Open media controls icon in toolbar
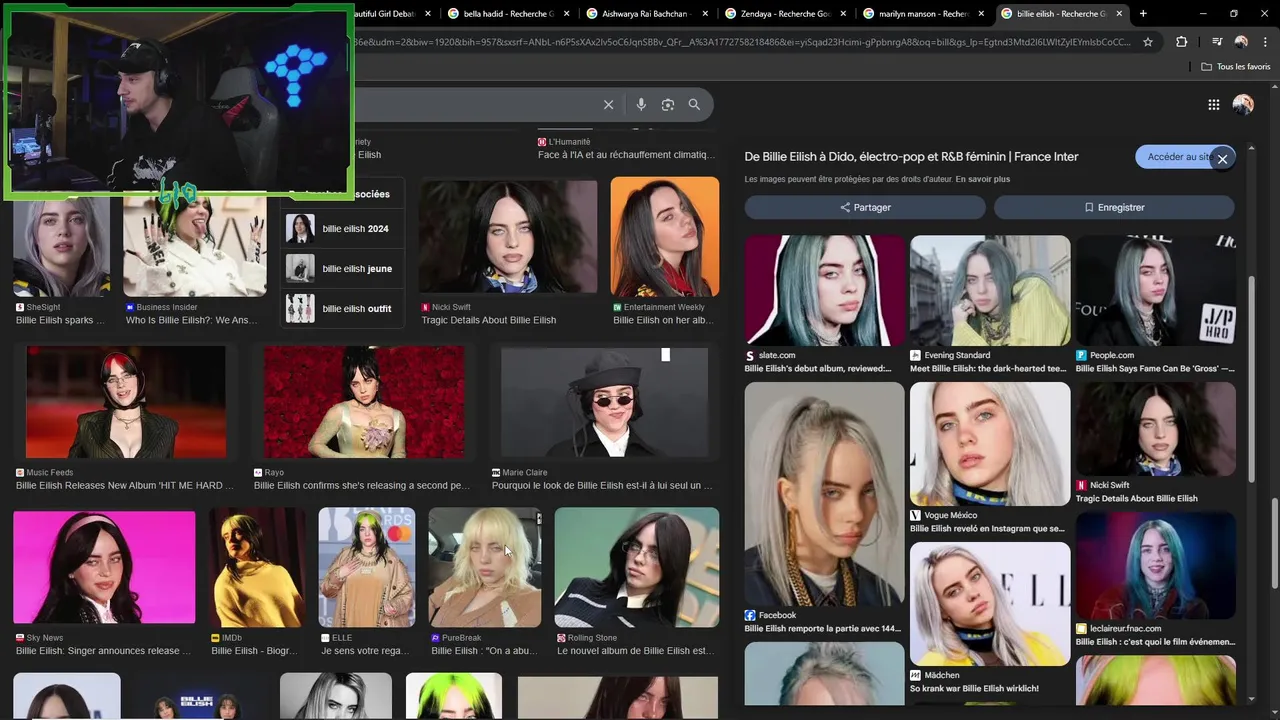The height and width of the screenshot is (720, 1280). click(1216, 42)
